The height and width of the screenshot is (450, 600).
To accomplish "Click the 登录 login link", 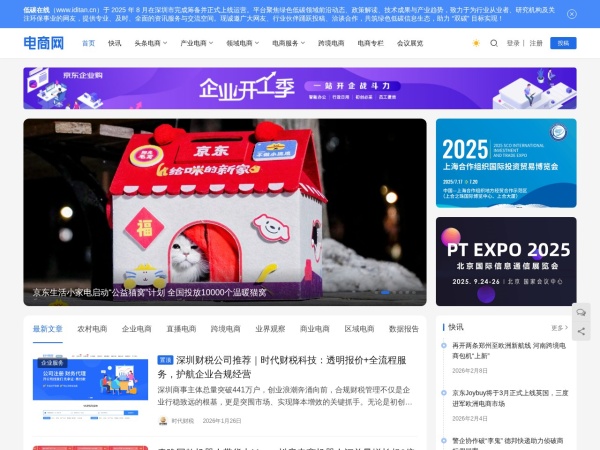I will click(513, 43).
